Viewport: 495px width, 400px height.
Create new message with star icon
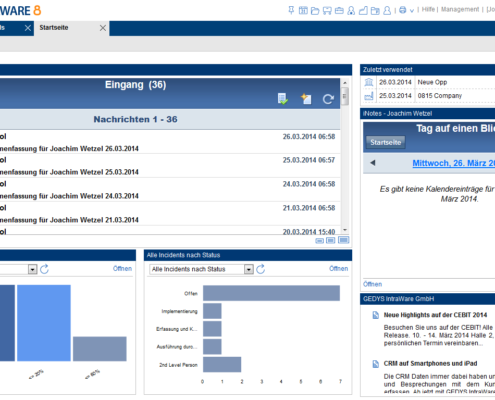click(x=306, y=99)
